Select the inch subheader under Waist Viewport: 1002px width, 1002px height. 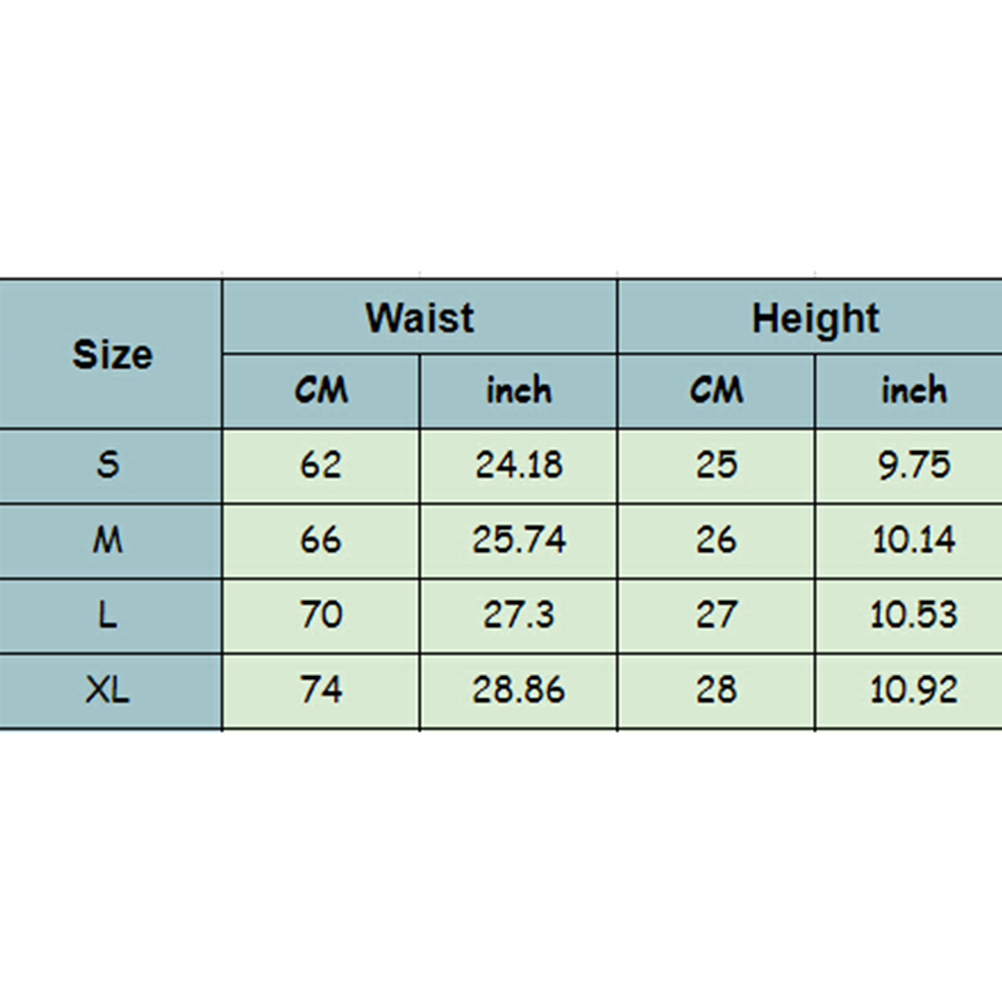coord(518,391)
